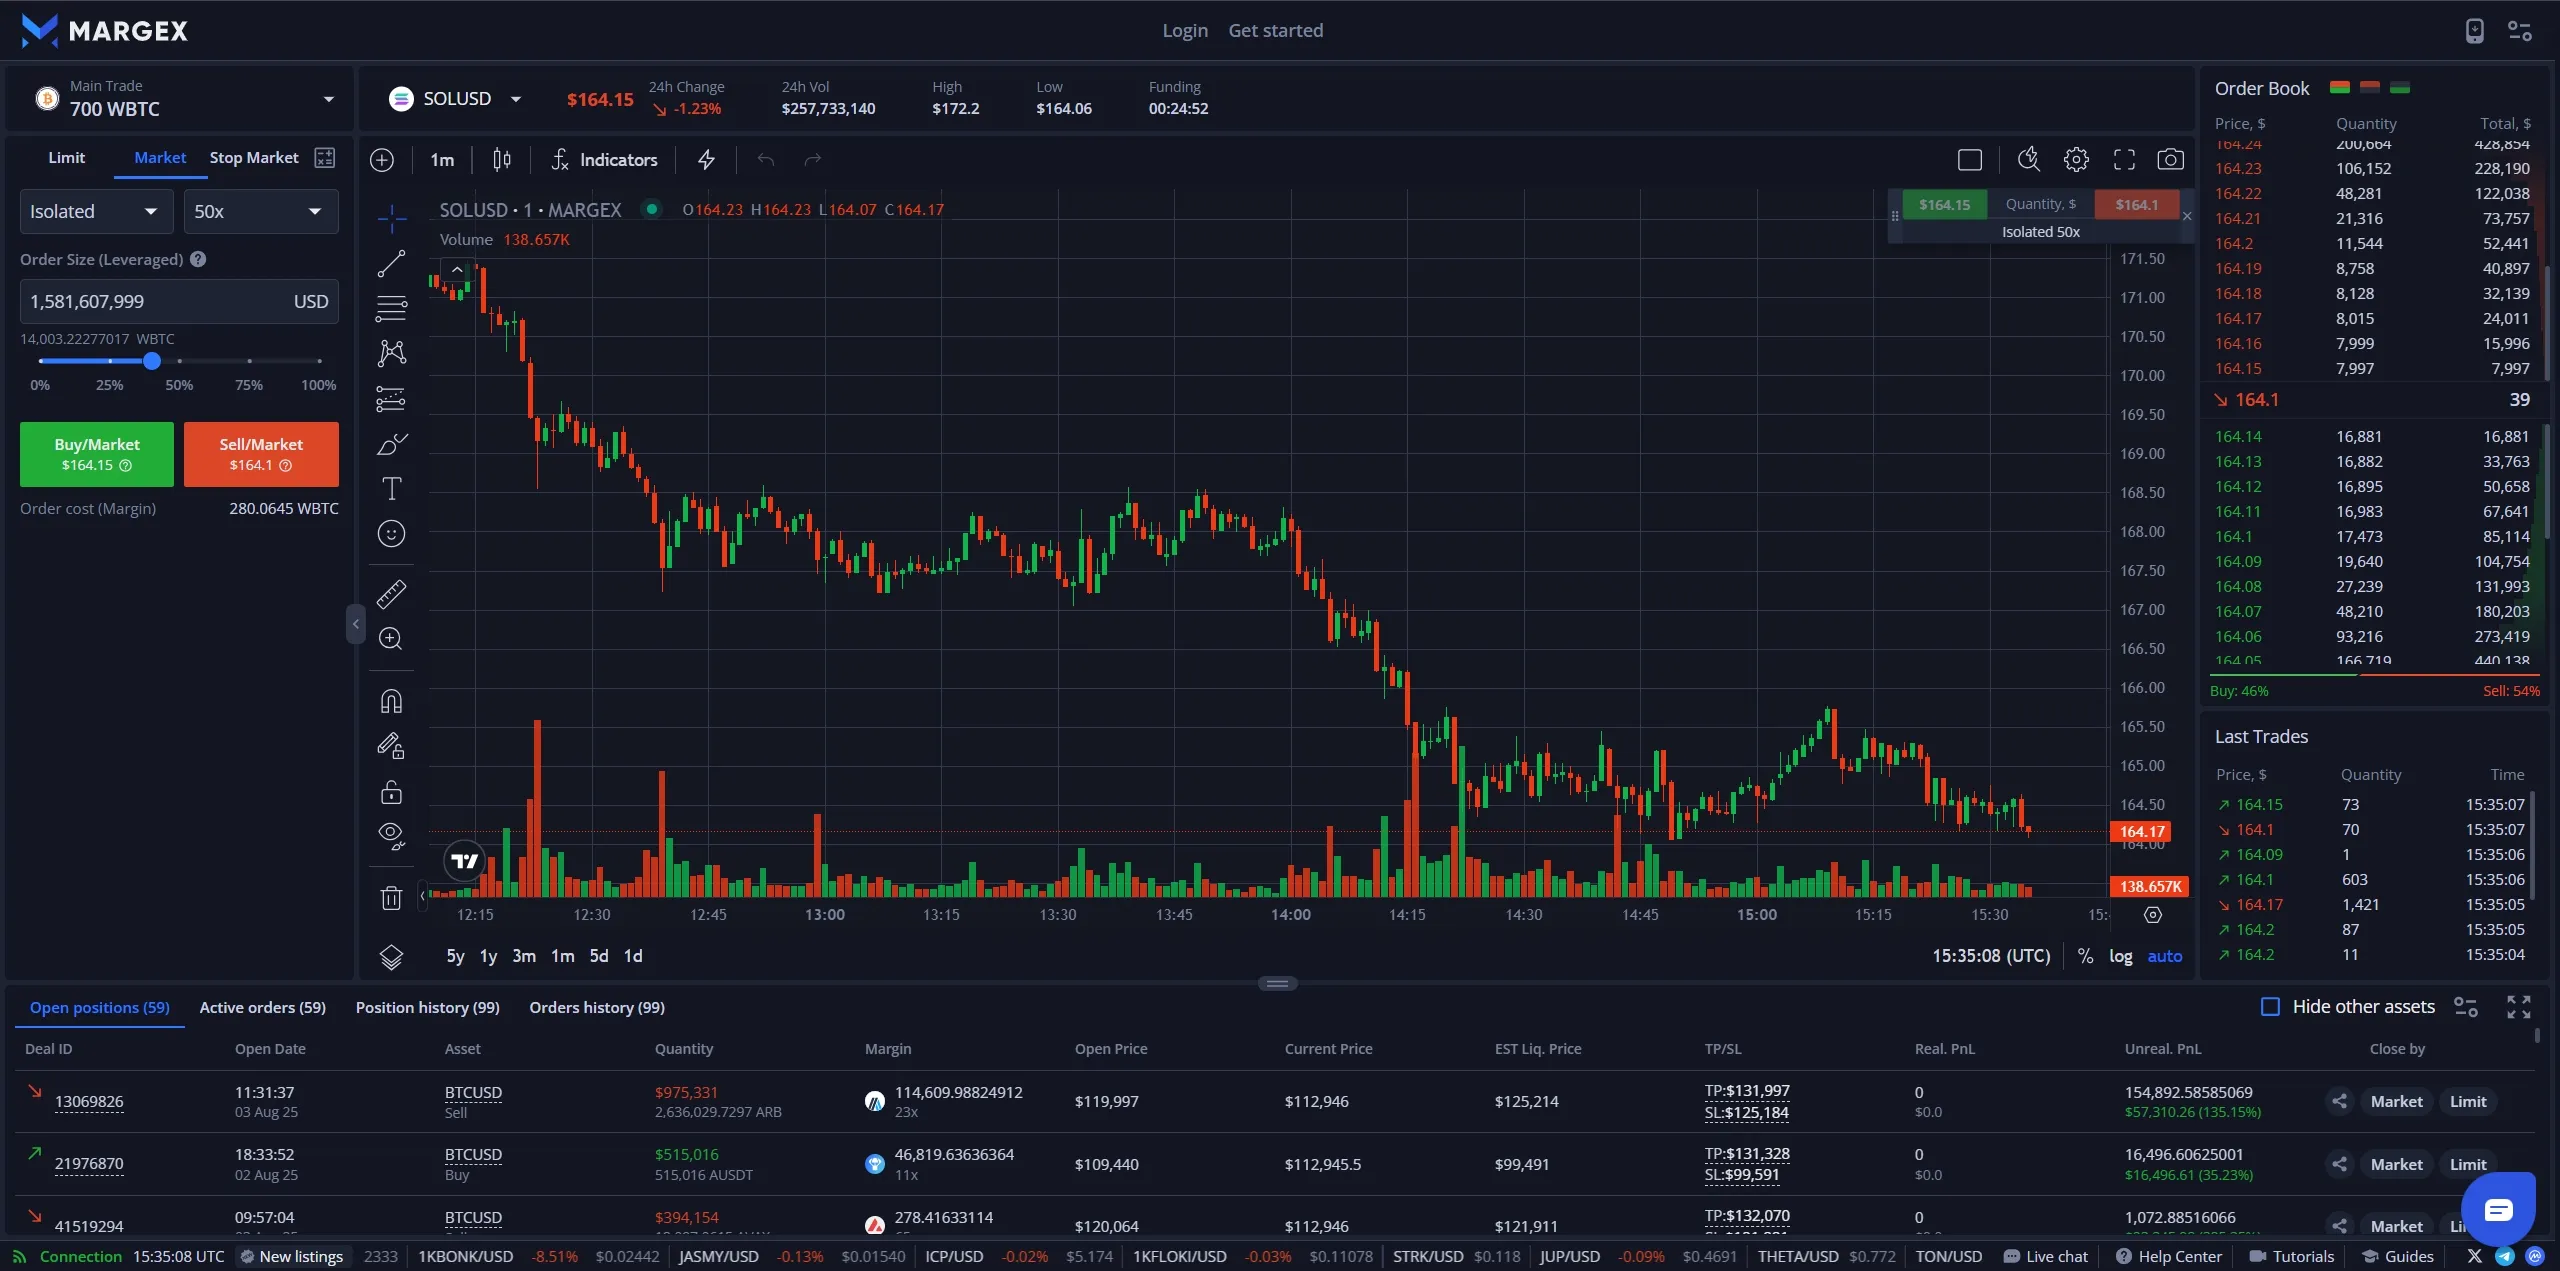Screen dimensions: 2560x1271
Task: Open the Live chat support bubble
Action: point(2498,1211)
